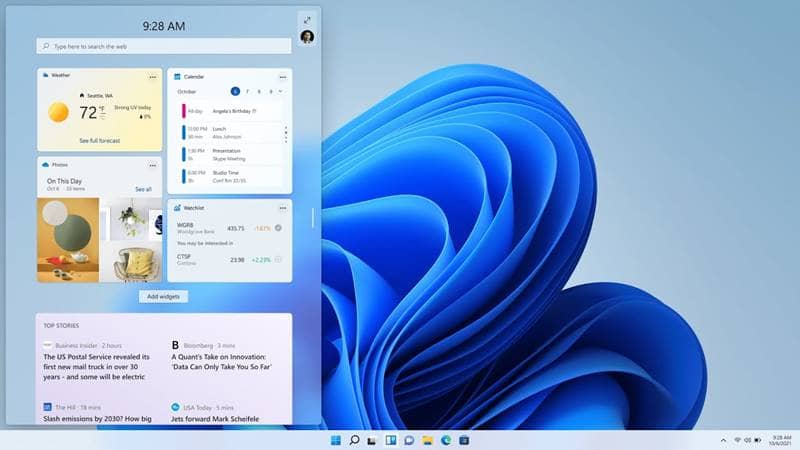Open the orange still-life photo thumbnail
Viewport: 800px width, 450px height.
coord(68,240)
